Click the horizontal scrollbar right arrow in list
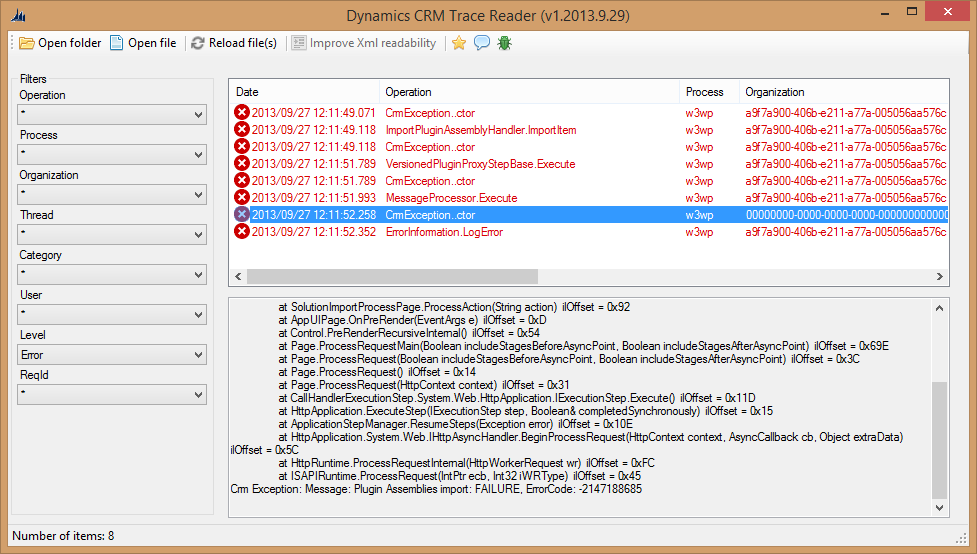Viewport: 977px width, 554px height. (940, 276)
